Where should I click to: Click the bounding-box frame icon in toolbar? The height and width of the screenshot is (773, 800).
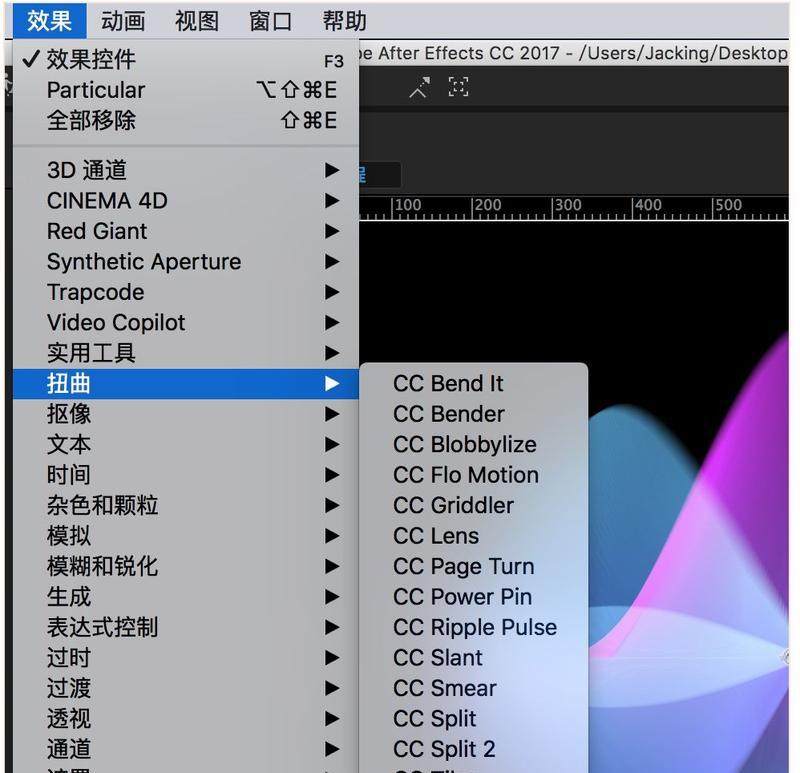[458, 87]
